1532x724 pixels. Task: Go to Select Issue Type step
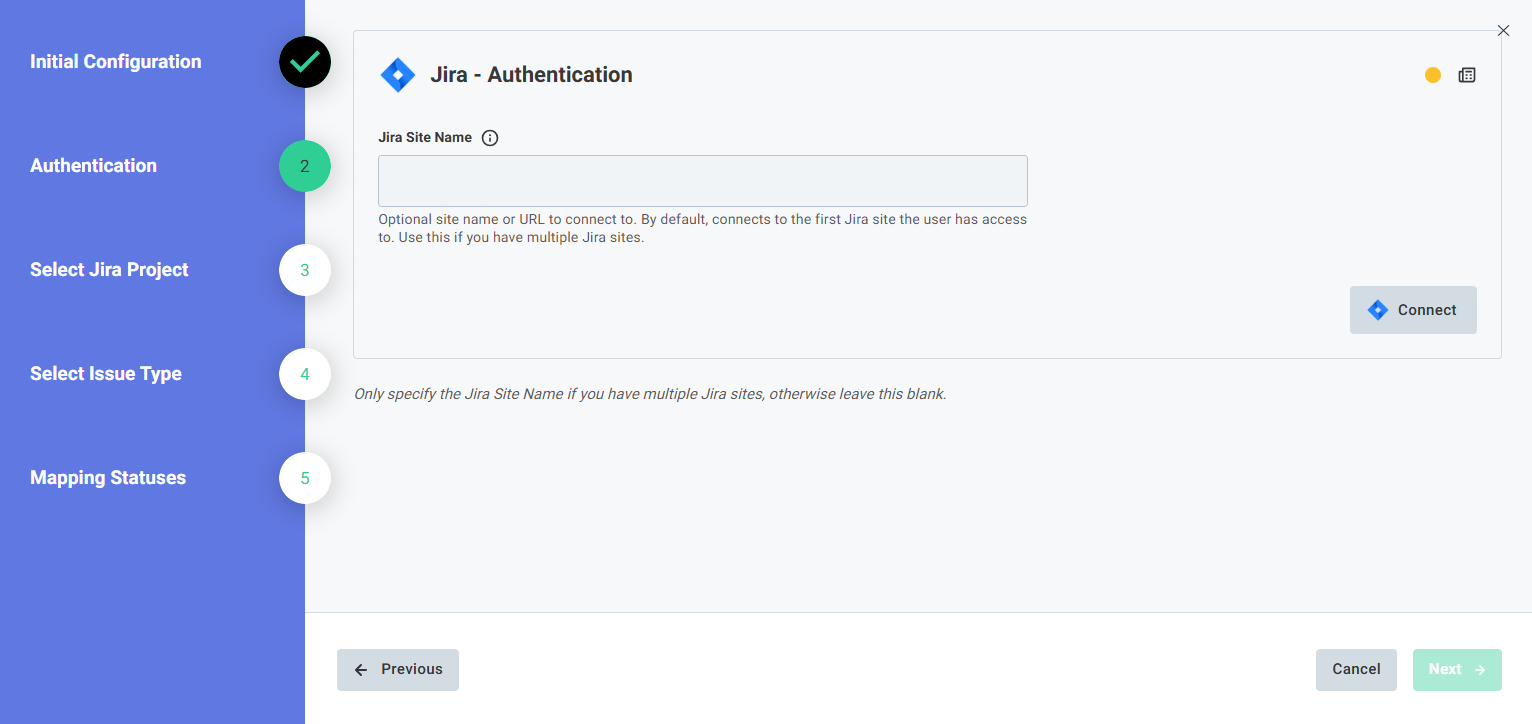pyautogui.click(x=106, y=374)
